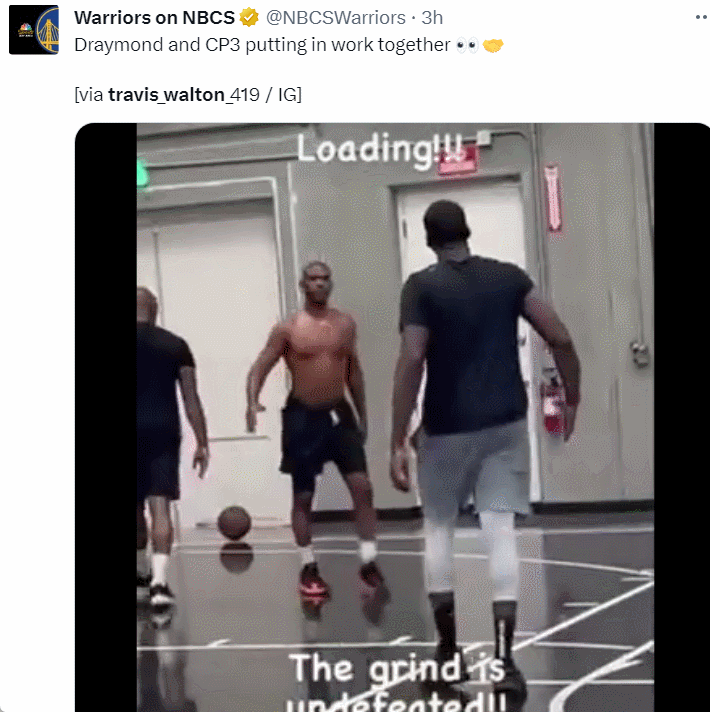Click the eyes emoji in the tweet
Image resolution: width=710 pixels, height=712 pixels.
(467, 45)
